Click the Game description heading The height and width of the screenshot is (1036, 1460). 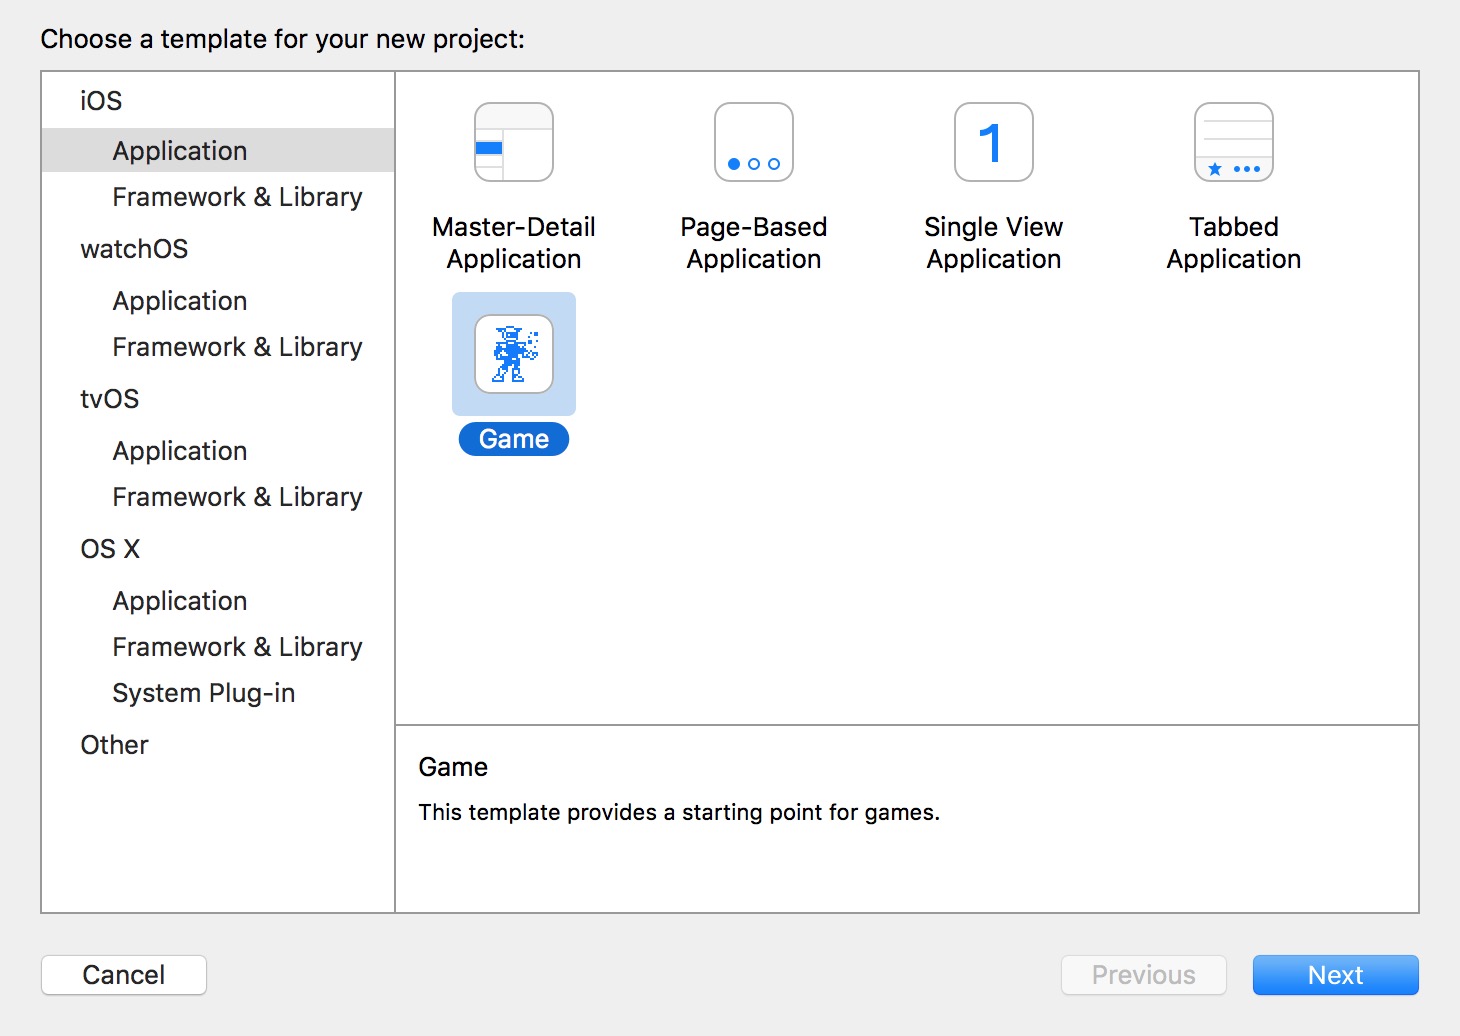(x=453, y=767)
